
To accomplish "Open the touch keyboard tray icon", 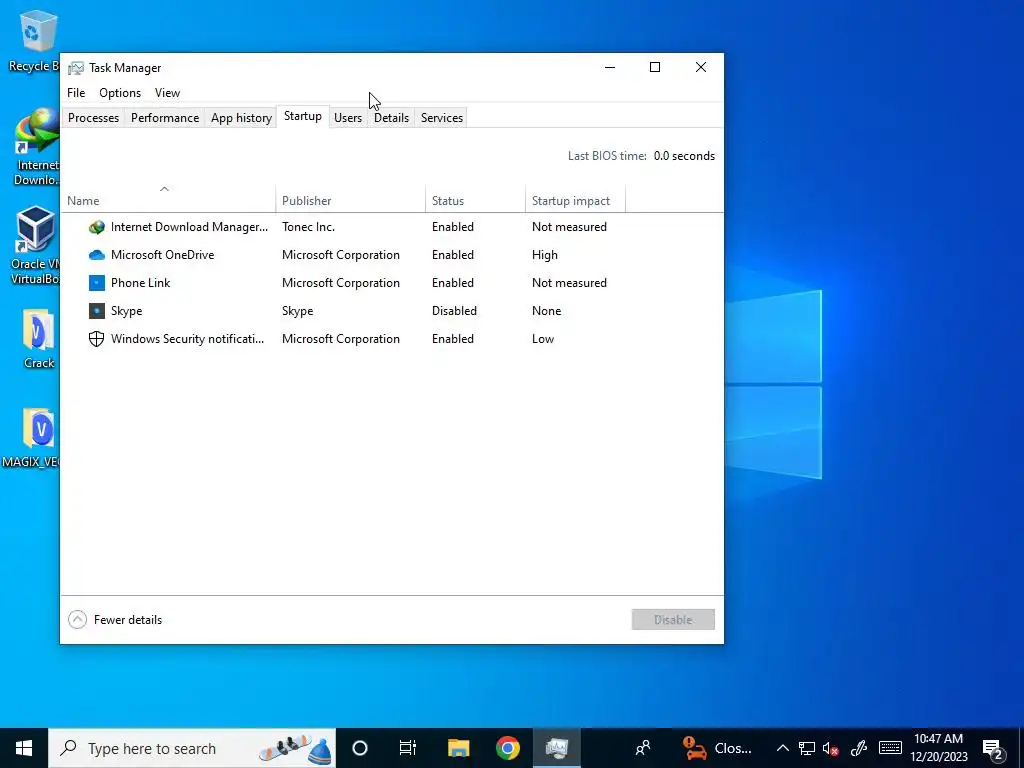I will [890, 748].
